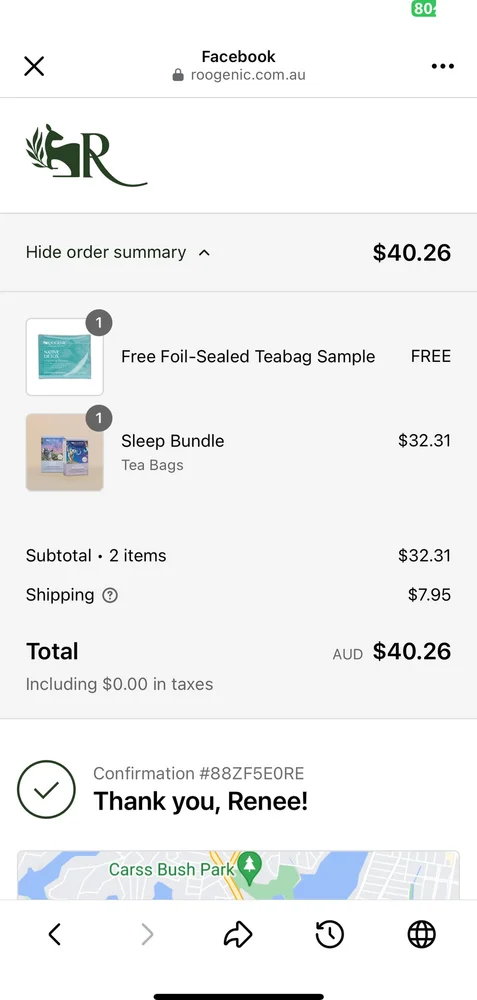
Task: Open page in external browser globe icon
Action: point(422,935)
